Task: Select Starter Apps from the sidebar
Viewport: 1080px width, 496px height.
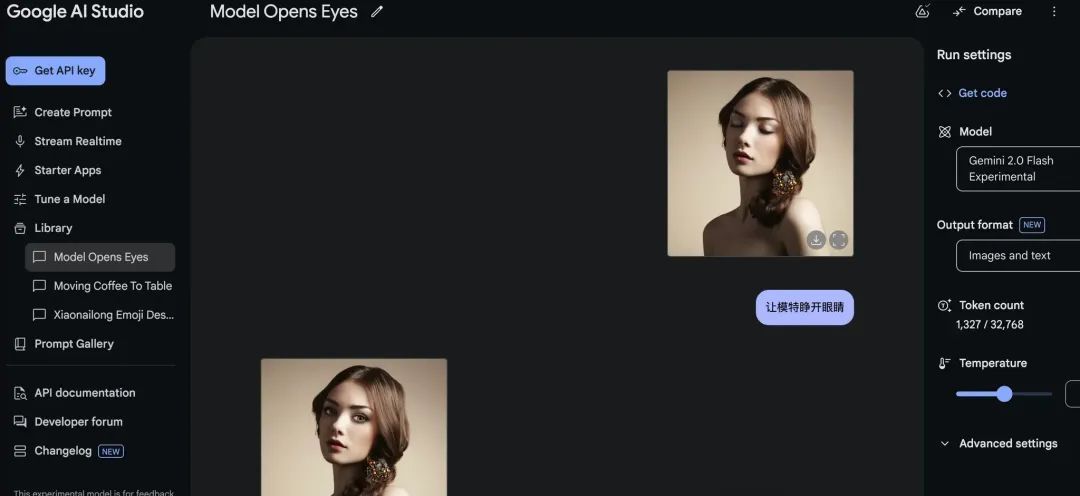Action: (68, 170)
